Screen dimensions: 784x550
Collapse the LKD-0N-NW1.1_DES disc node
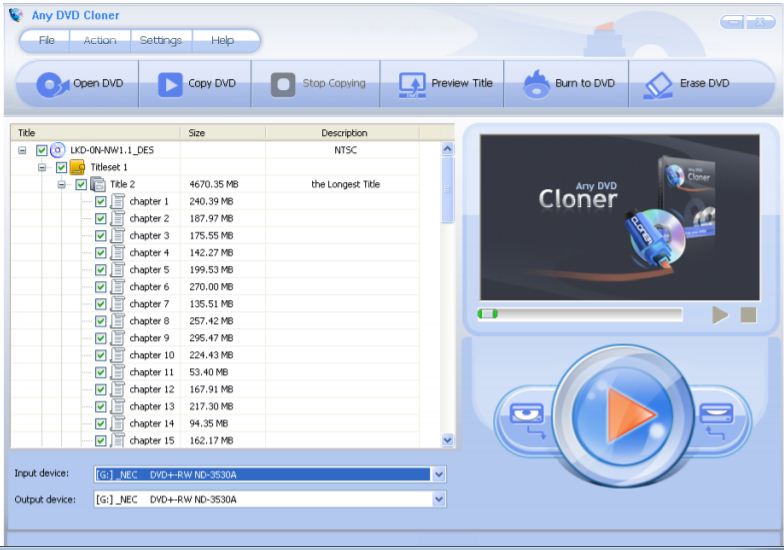pyautogui.click(x=22, y=150)
